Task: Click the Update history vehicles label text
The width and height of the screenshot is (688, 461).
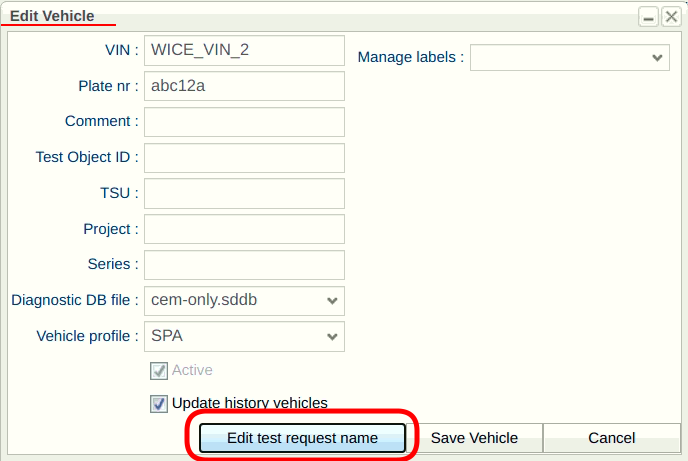Action: pyautogui.click(x=249, y=403)
